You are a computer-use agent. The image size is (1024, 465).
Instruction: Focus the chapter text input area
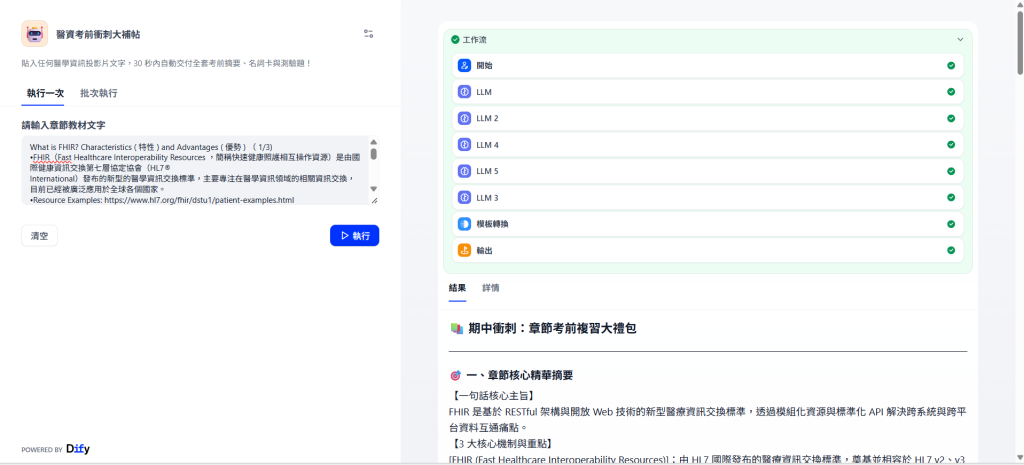click(195, 170)
